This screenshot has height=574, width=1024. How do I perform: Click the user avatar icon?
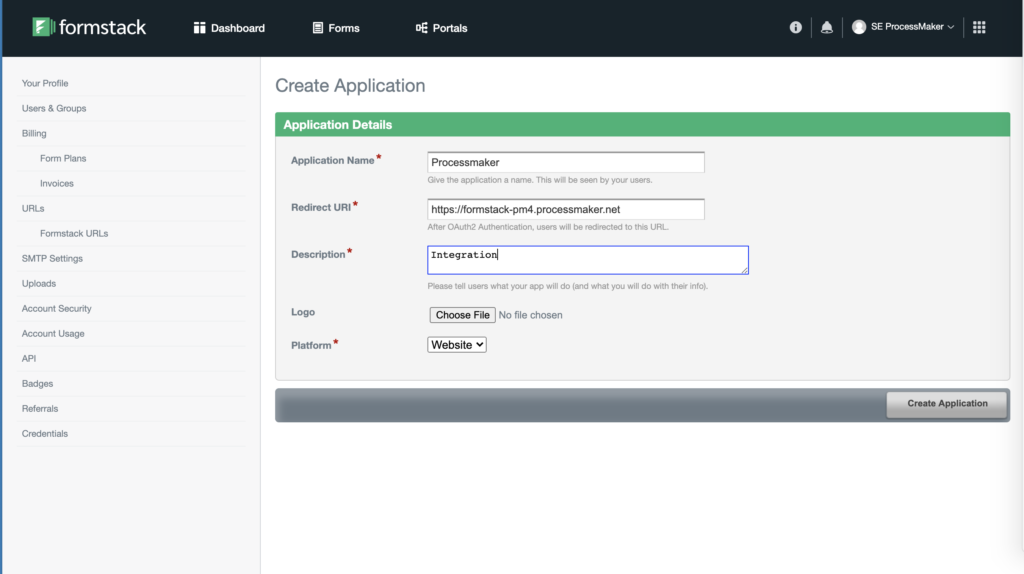859,27
